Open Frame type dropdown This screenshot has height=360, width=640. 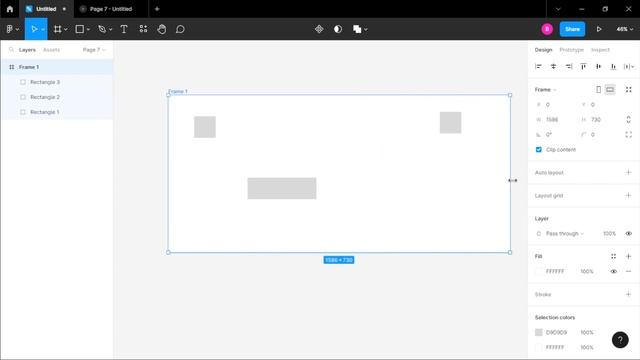[x=546, y=89]
